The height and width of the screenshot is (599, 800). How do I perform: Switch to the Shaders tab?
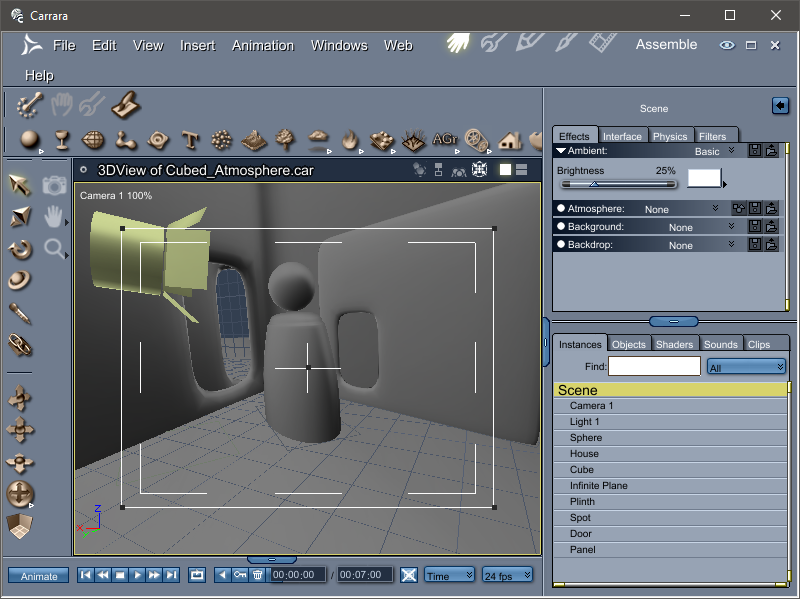(x=674, y=344)
